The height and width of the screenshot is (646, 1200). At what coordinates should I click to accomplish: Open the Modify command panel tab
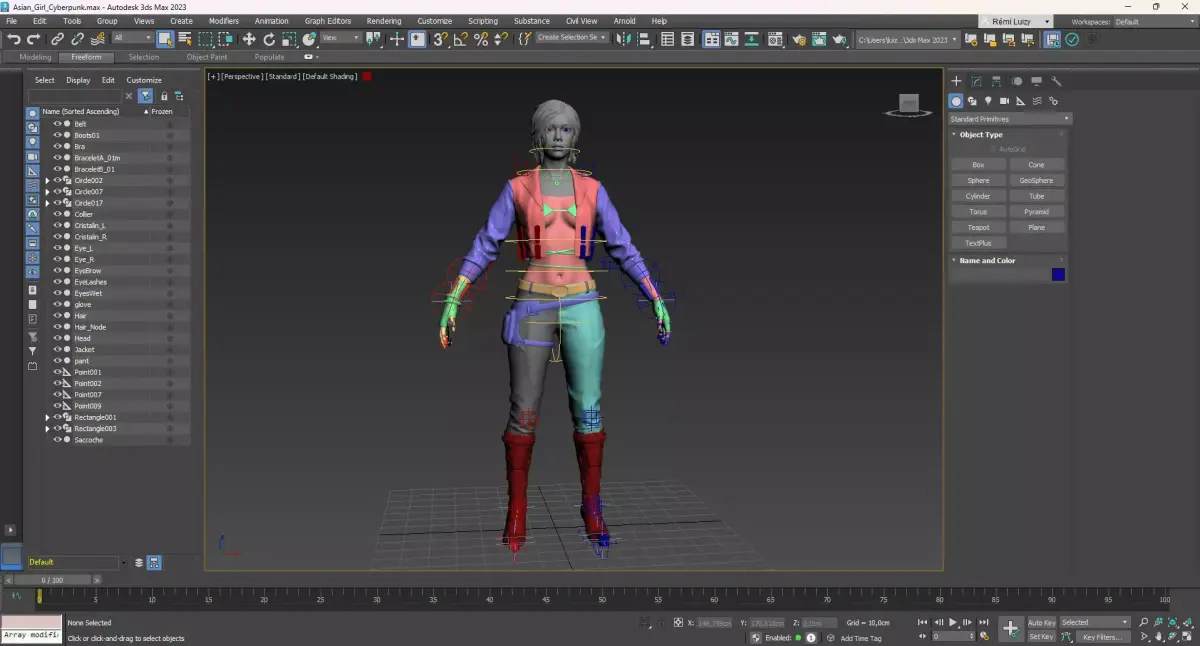tap(976, 81)
